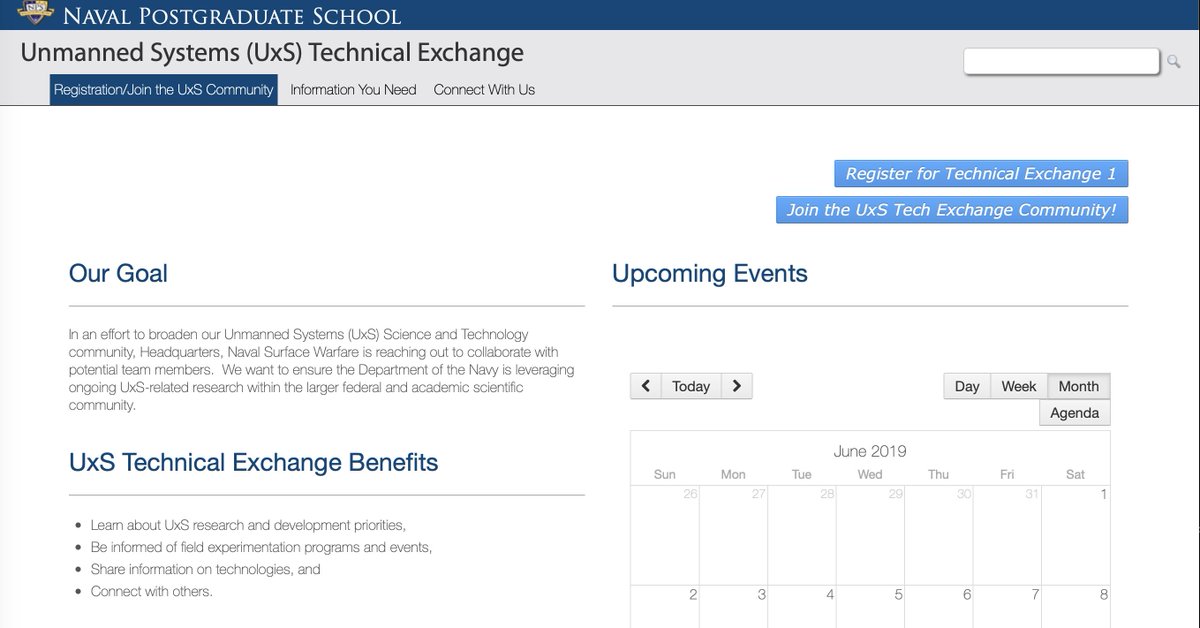Viewport: 1200px width, 628px height.
Task: Click bullet 'Connect with others.'
Action: (152, 591)
